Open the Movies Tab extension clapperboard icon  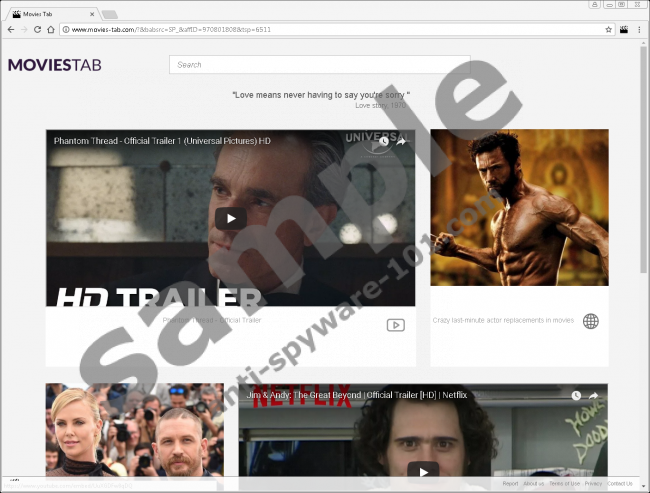click(x=624, y=29)
